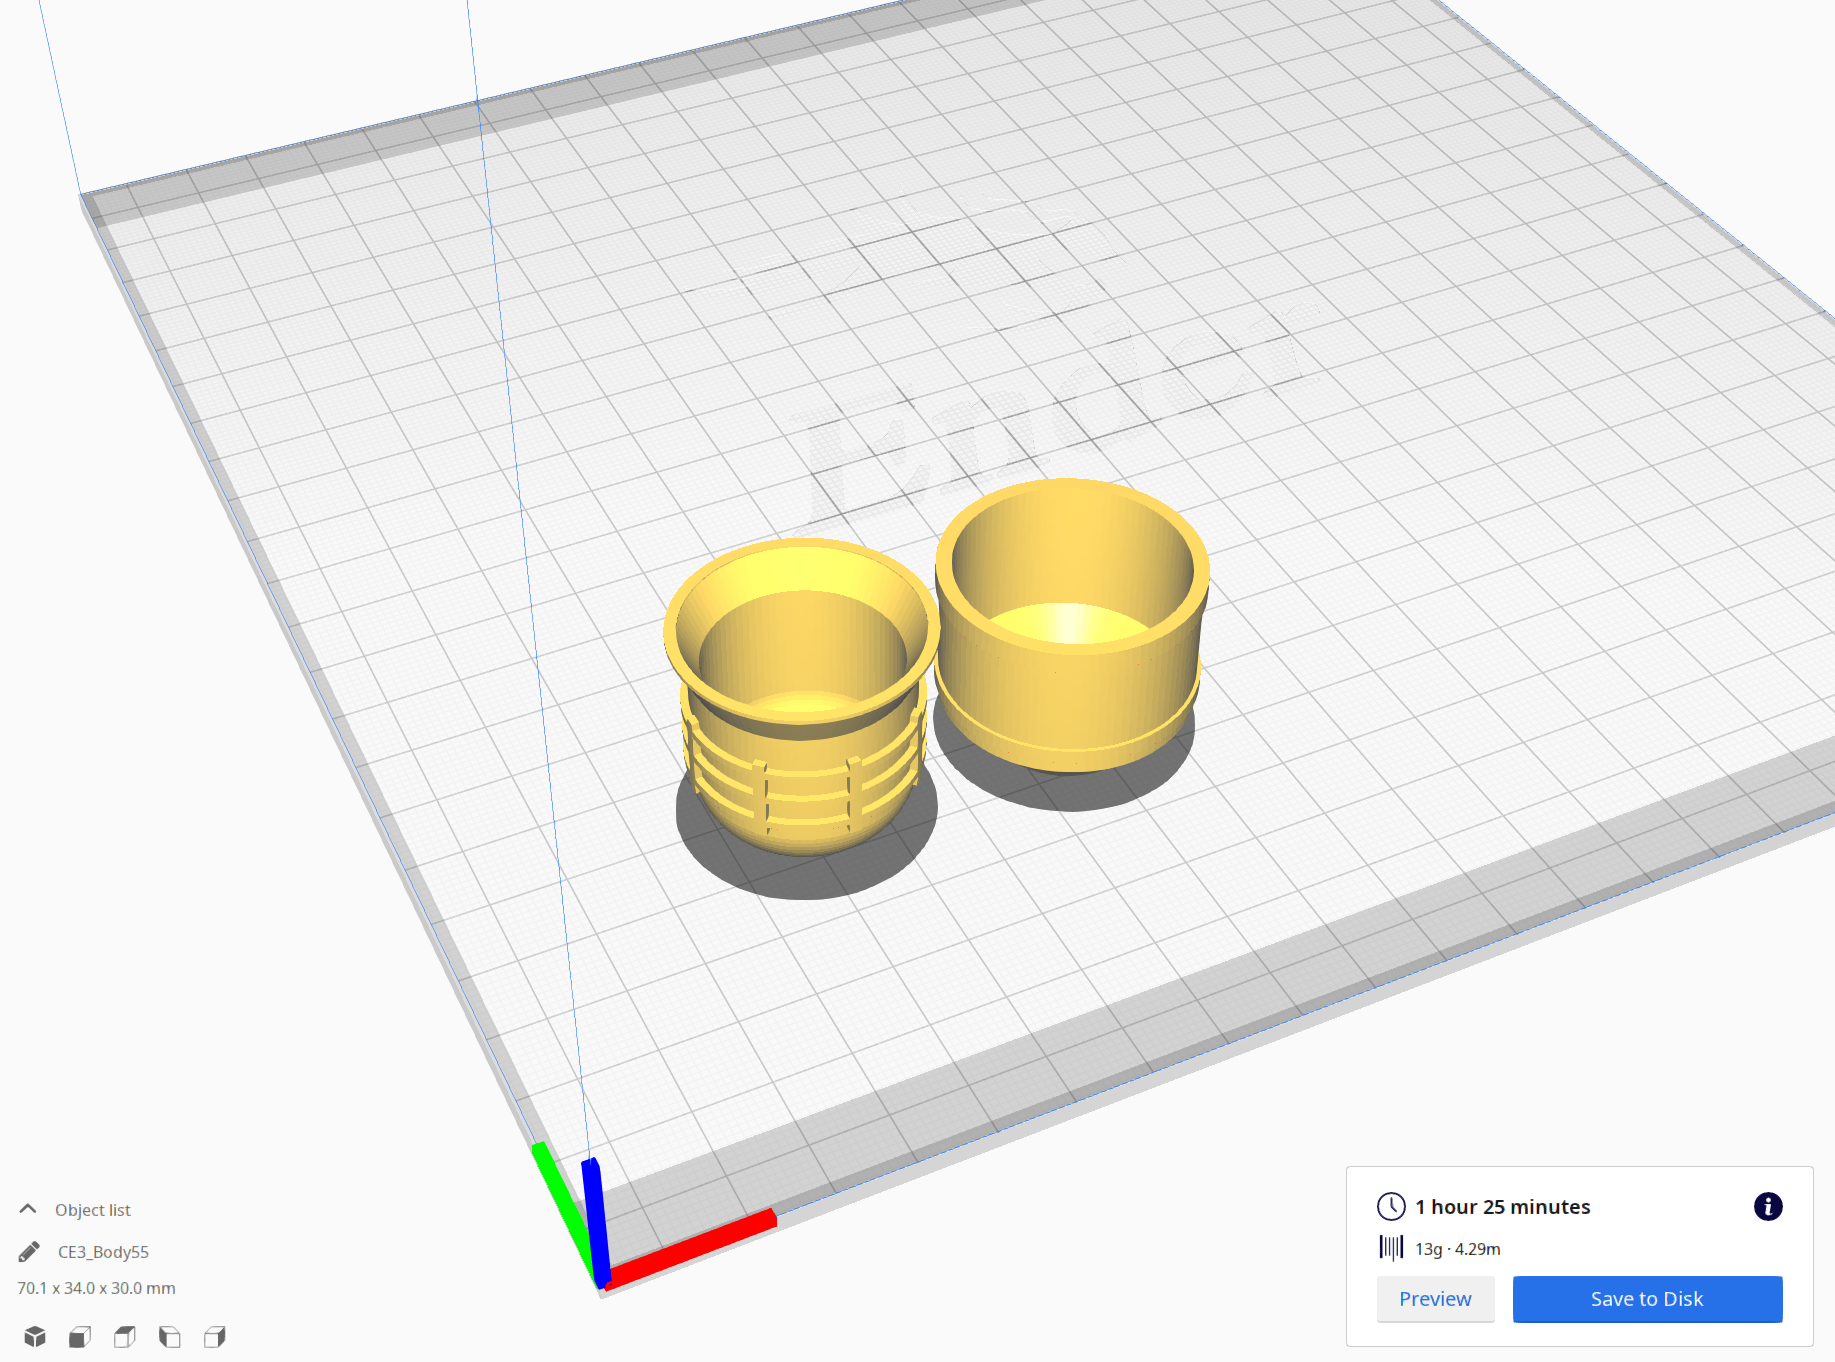Click the pencil icon beside CE3_Body55
The height and width of the screenshot is (1362, 1835).
29,1252
